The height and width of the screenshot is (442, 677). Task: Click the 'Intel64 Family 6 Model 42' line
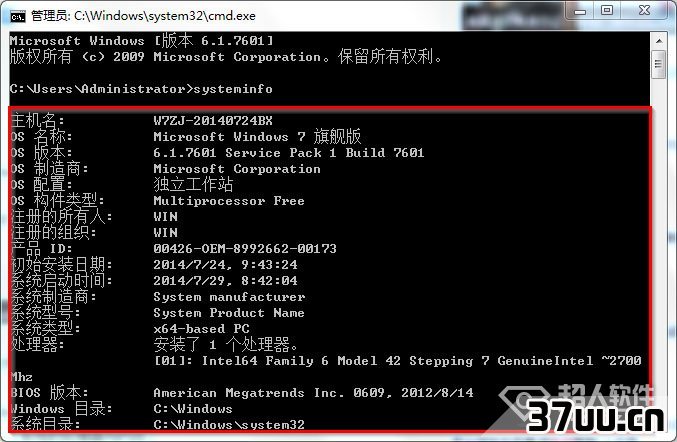397,360
